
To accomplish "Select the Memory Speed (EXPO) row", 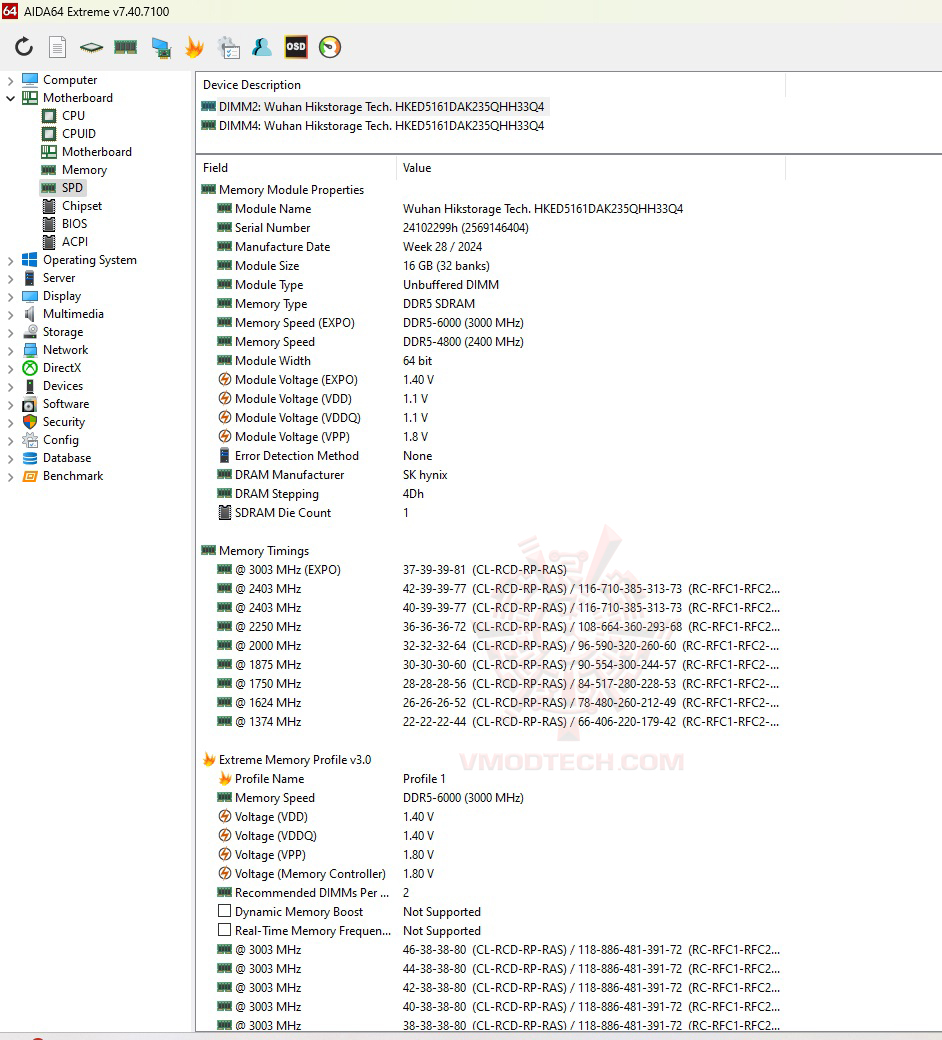I will tap(370, 322).
